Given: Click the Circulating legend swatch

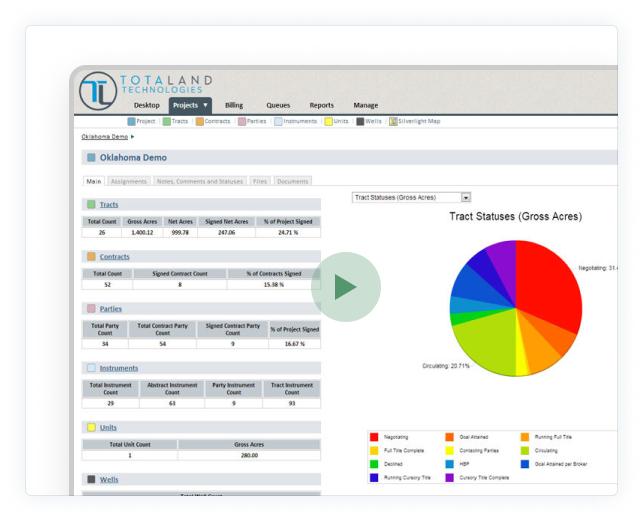Looking at the screenshot, I should [525, 450].
